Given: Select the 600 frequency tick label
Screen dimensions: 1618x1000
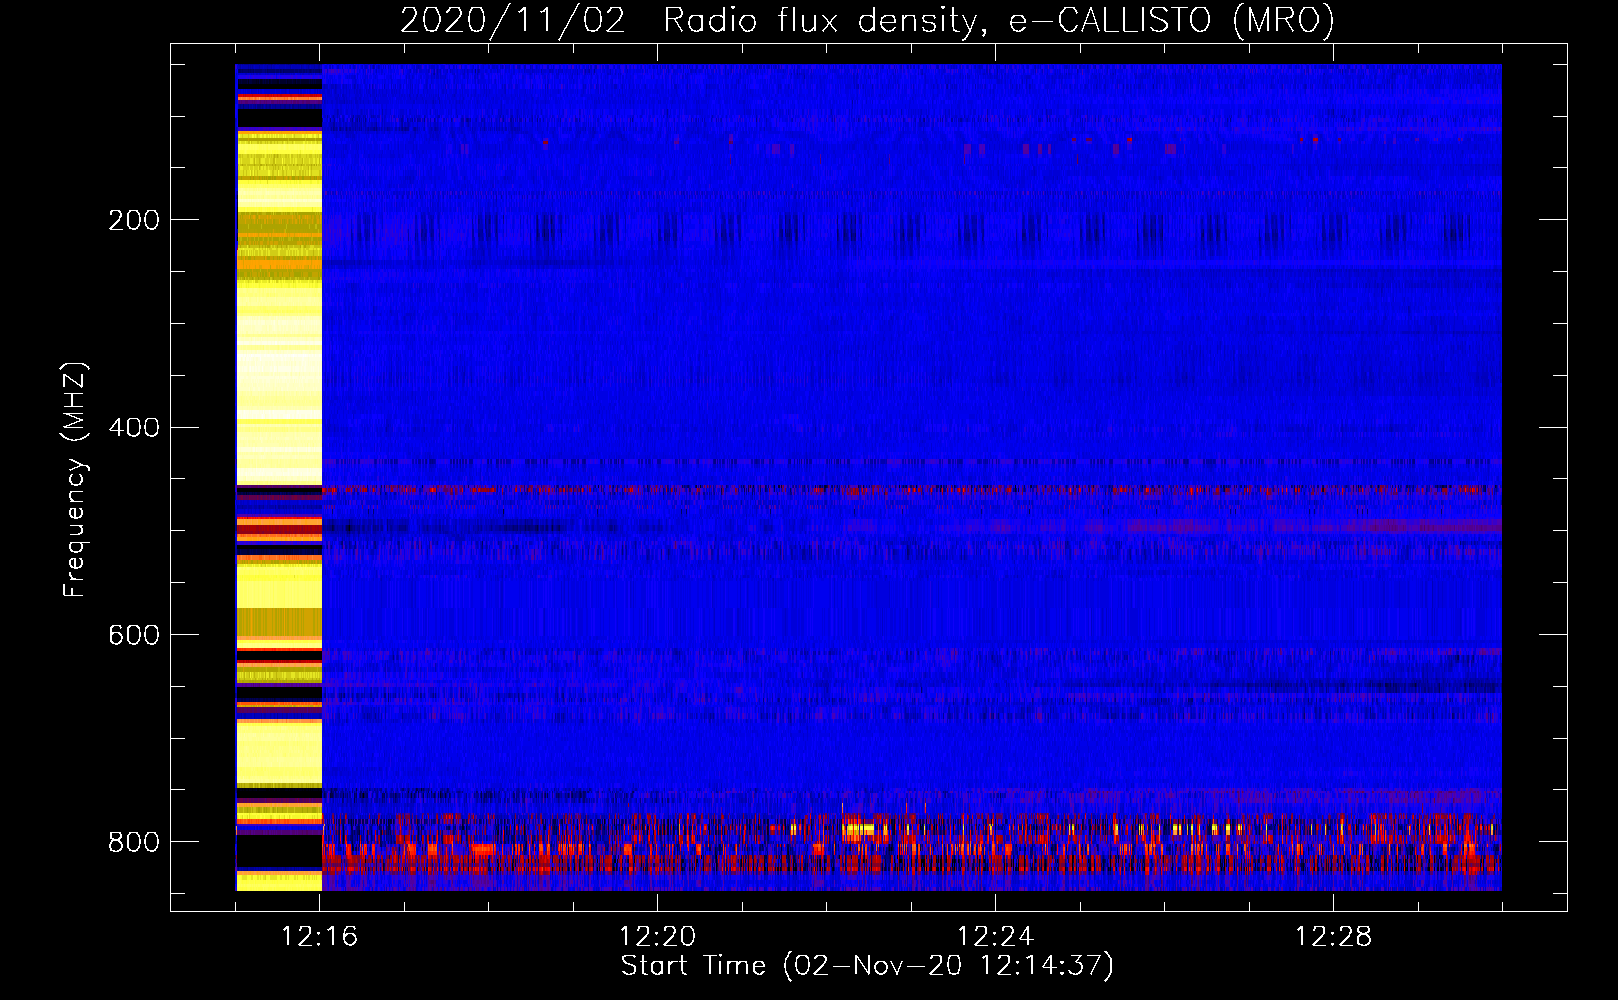Looking at the screenshot, I should [133, 636].
